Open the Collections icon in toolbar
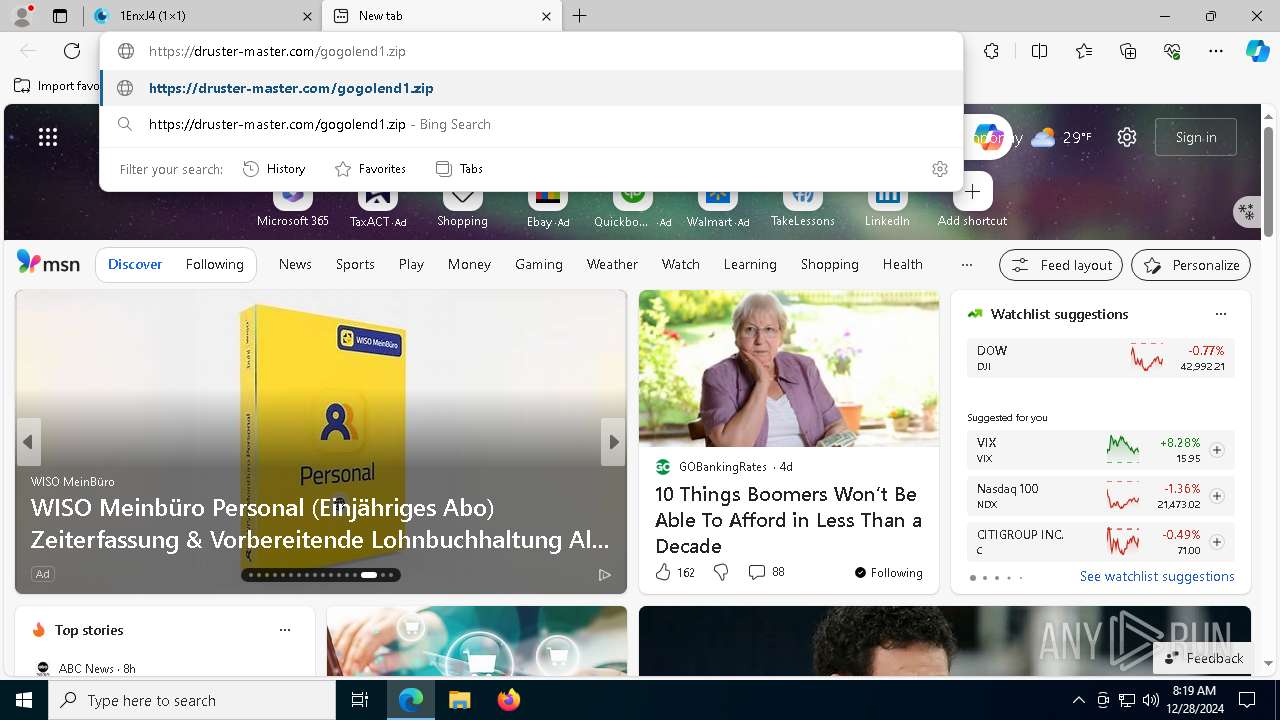The width and height of the screenshot is (1280, 720). [1128, 51]
